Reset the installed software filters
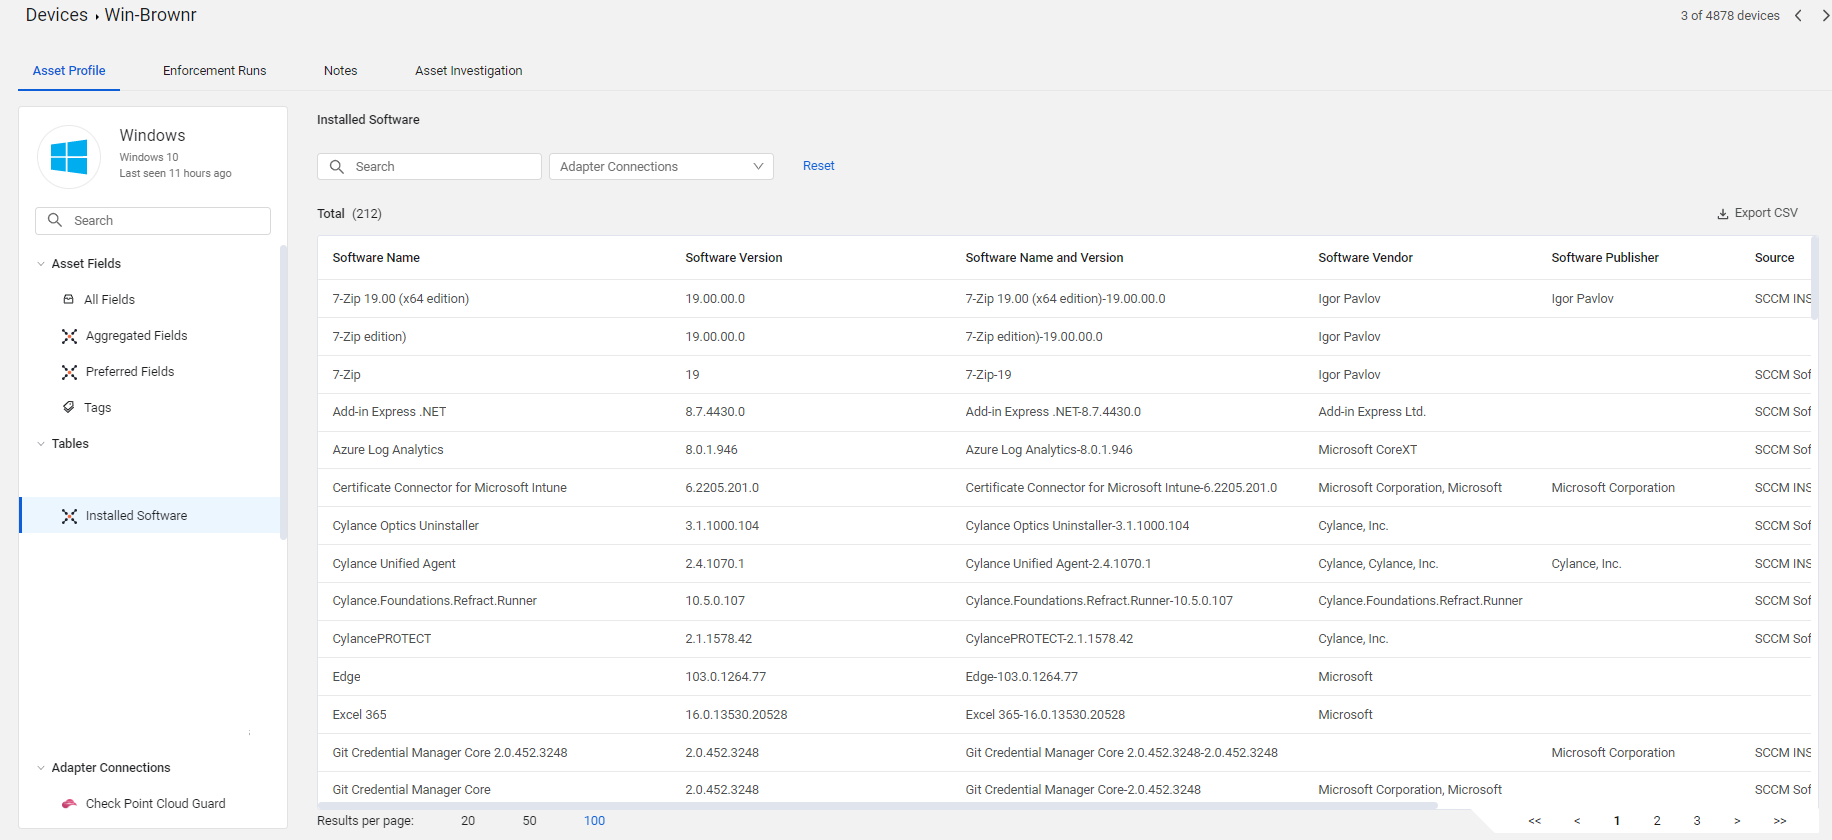 [818, 166]
